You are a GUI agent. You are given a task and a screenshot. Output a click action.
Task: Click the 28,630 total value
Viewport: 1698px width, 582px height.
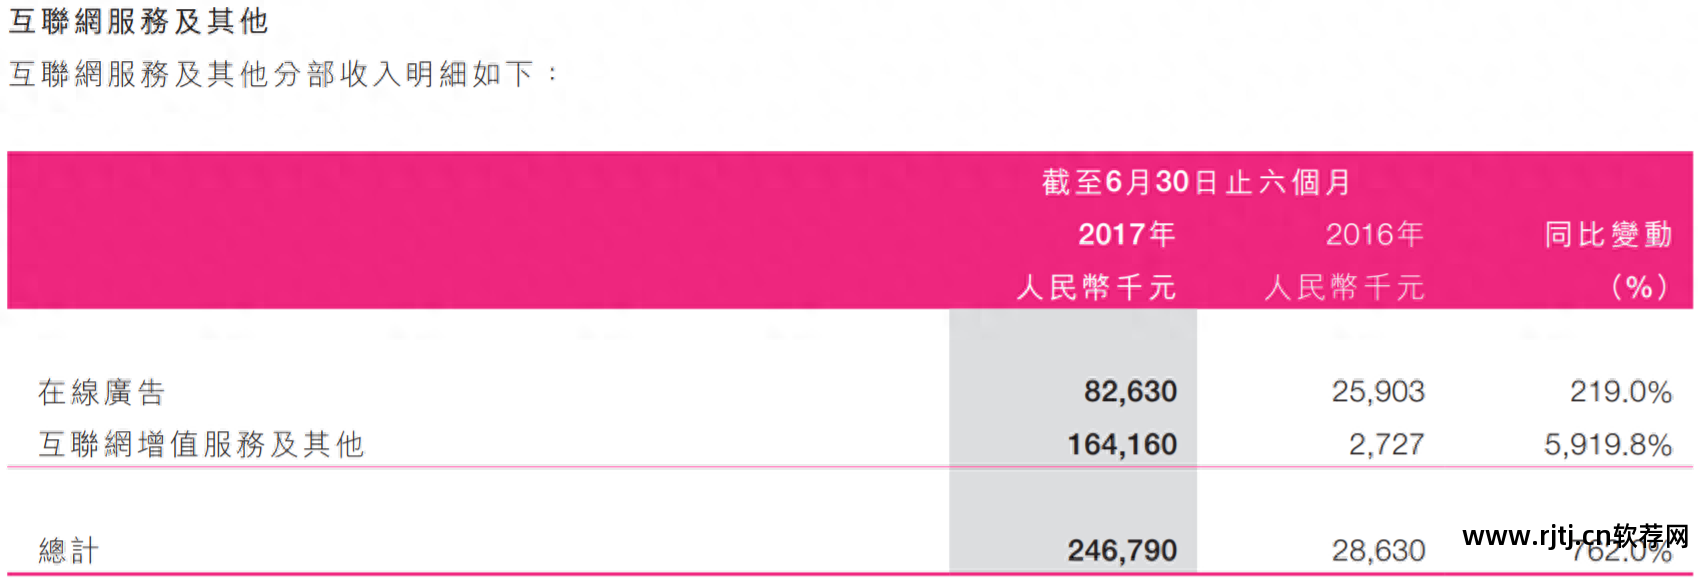(1378, 550)
